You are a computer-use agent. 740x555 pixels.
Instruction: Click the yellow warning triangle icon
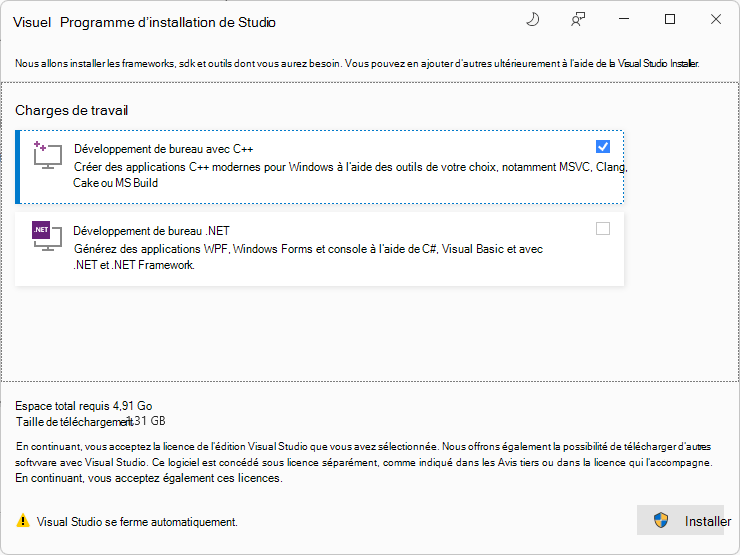[23, 521]
